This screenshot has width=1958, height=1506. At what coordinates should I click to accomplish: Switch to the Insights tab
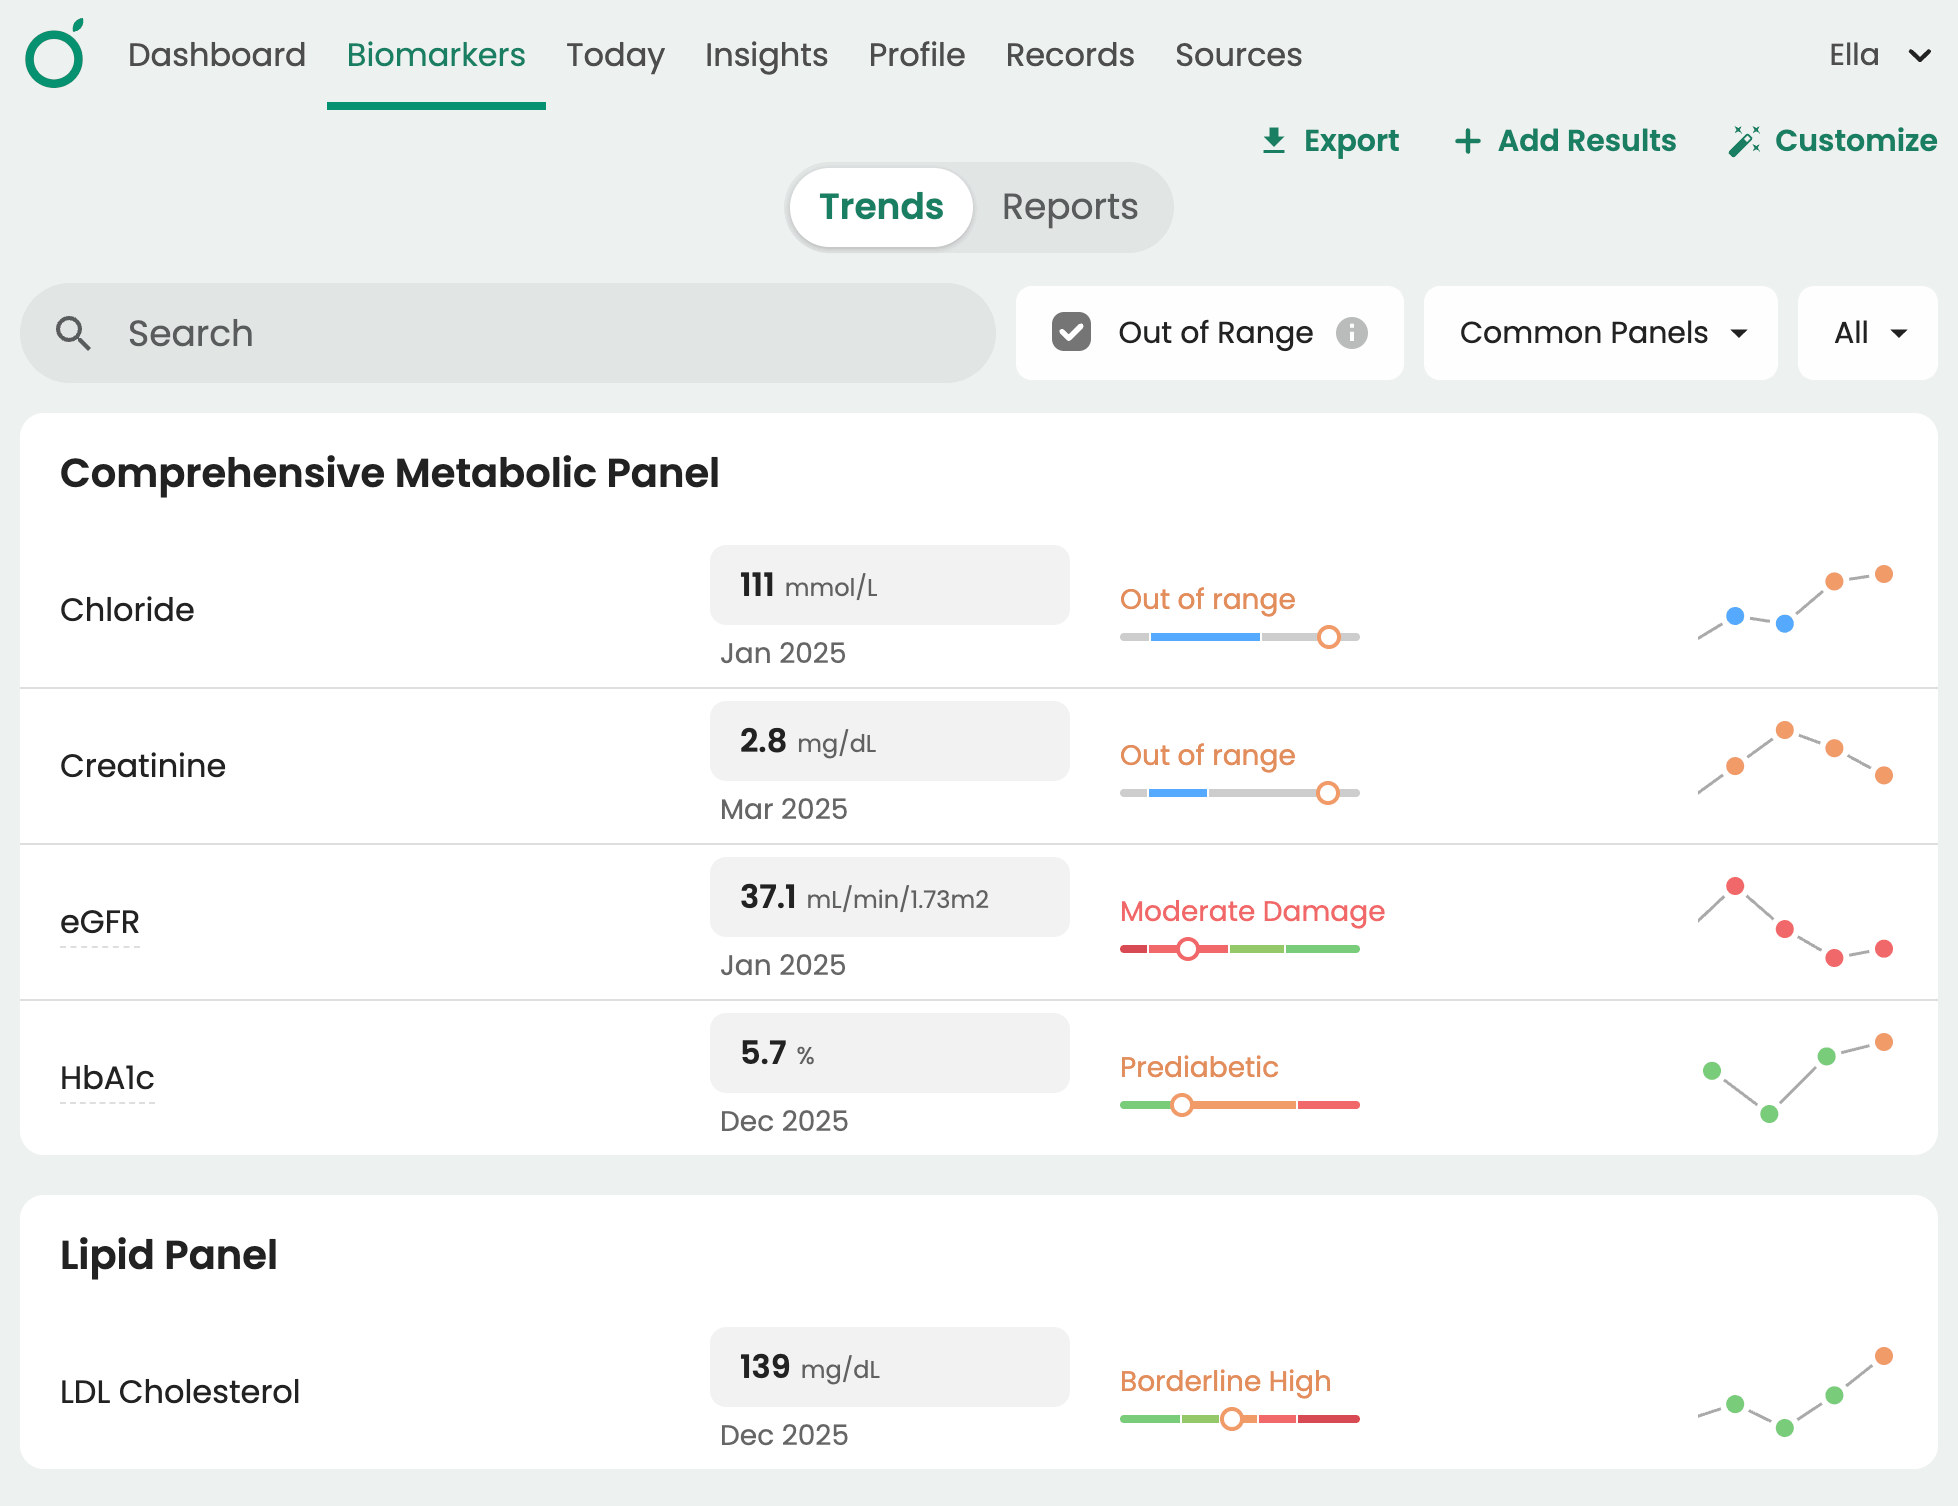[766, 55]
